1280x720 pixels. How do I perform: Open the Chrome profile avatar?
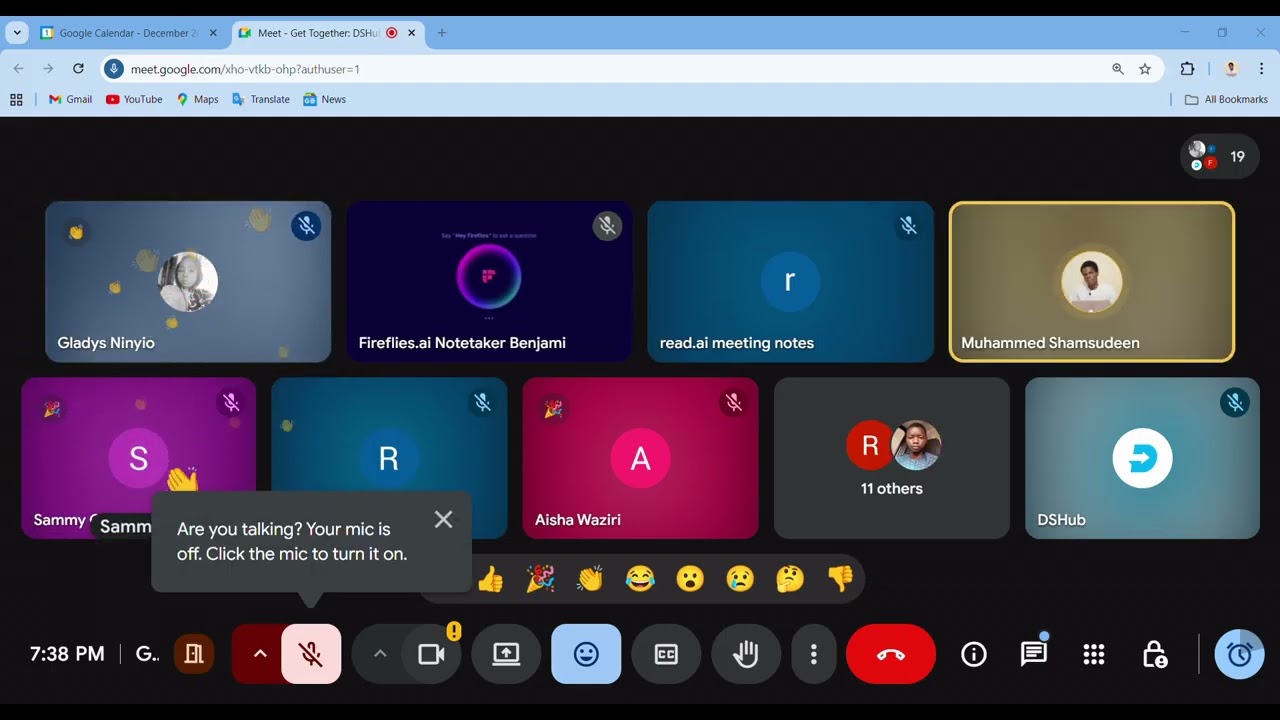[x=1232, y=69]
